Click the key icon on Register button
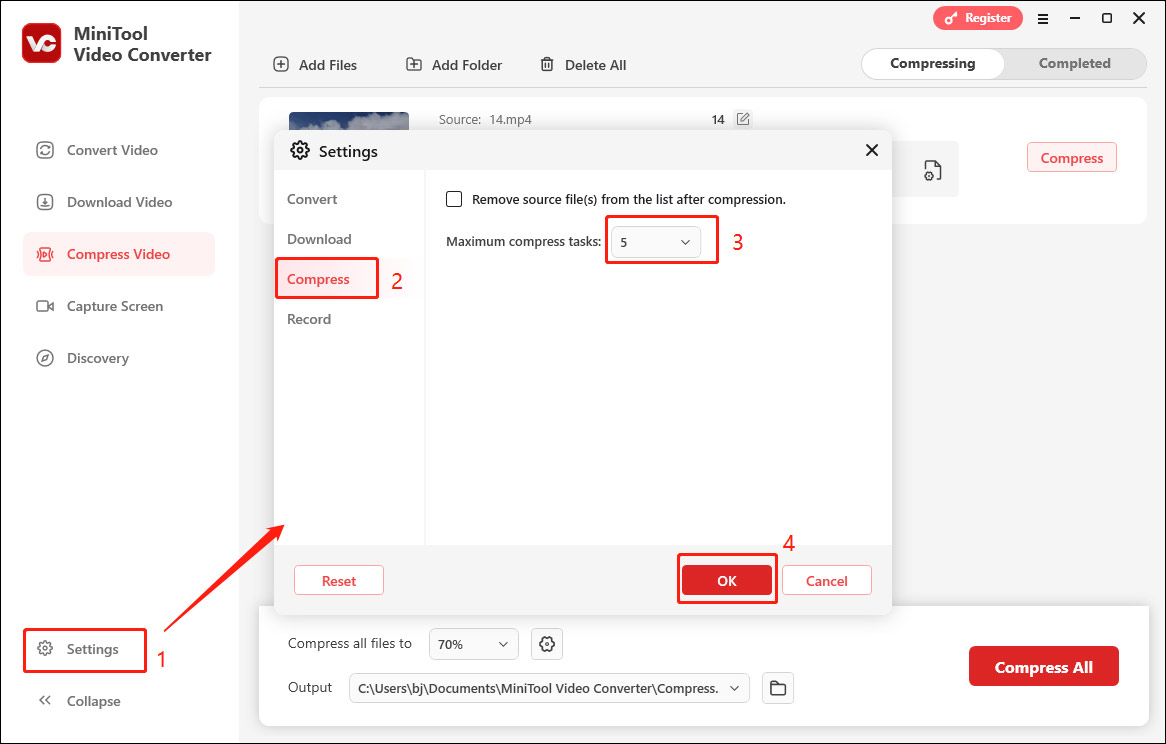The width and height of the screenshot is (1166, 744). [951, 19]
